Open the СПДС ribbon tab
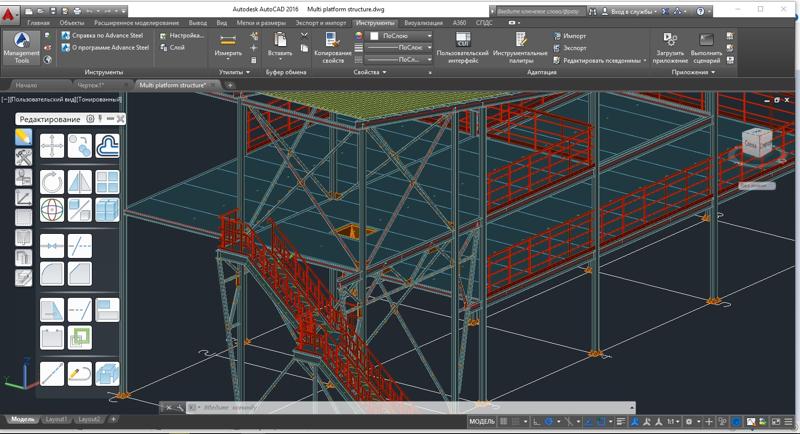 click(x=484, y=23)
